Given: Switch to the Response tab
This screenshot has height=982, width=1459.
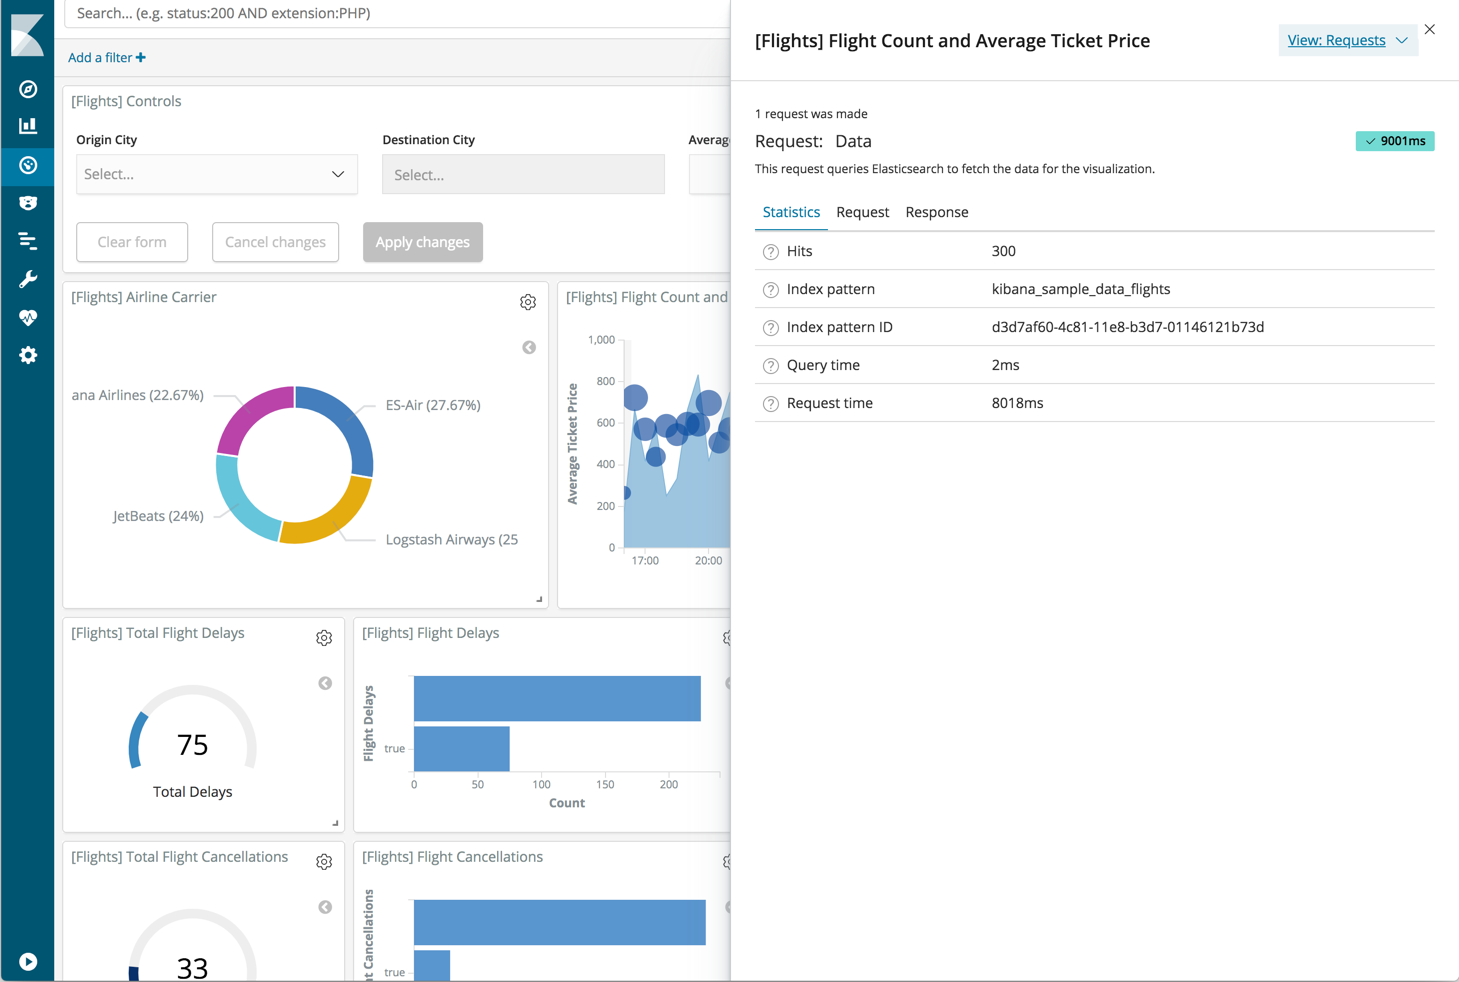Looking at the screenshot, I should pos(936,212).
